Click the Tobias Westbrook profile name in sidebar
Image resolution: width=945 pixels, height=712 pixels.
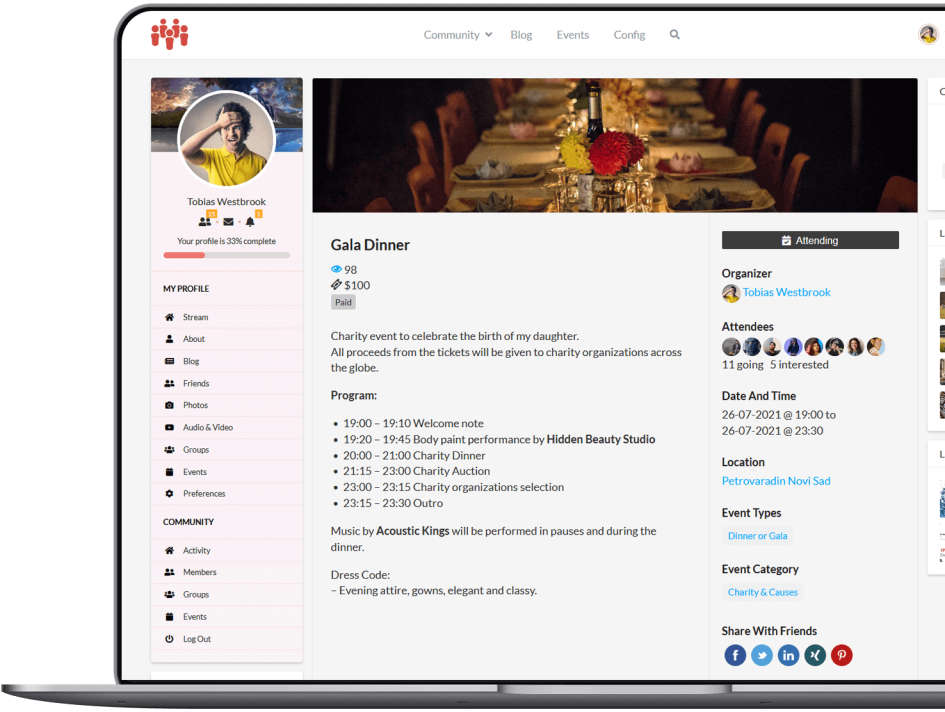coord(226,202)
